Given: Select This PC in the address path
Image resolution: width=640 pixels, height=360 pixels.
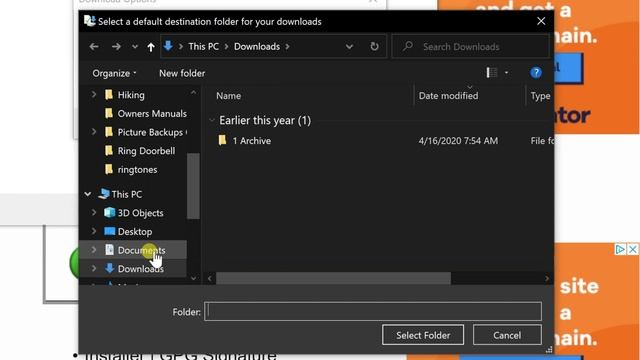Looking at the screenshot, I should 203,47.
